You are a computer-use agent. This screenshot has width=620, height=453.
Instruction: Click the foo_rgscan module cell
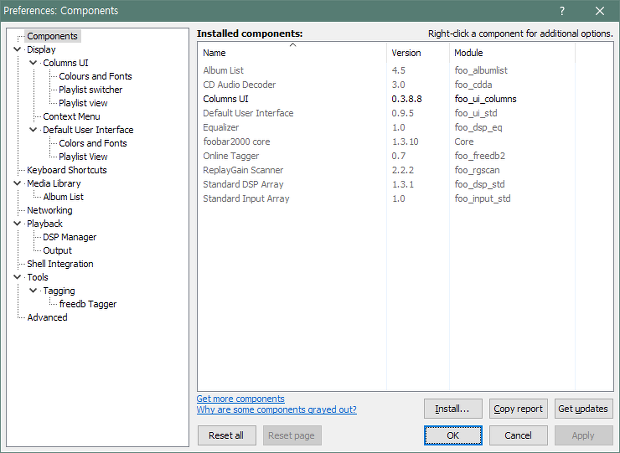(x=477, y=170)
